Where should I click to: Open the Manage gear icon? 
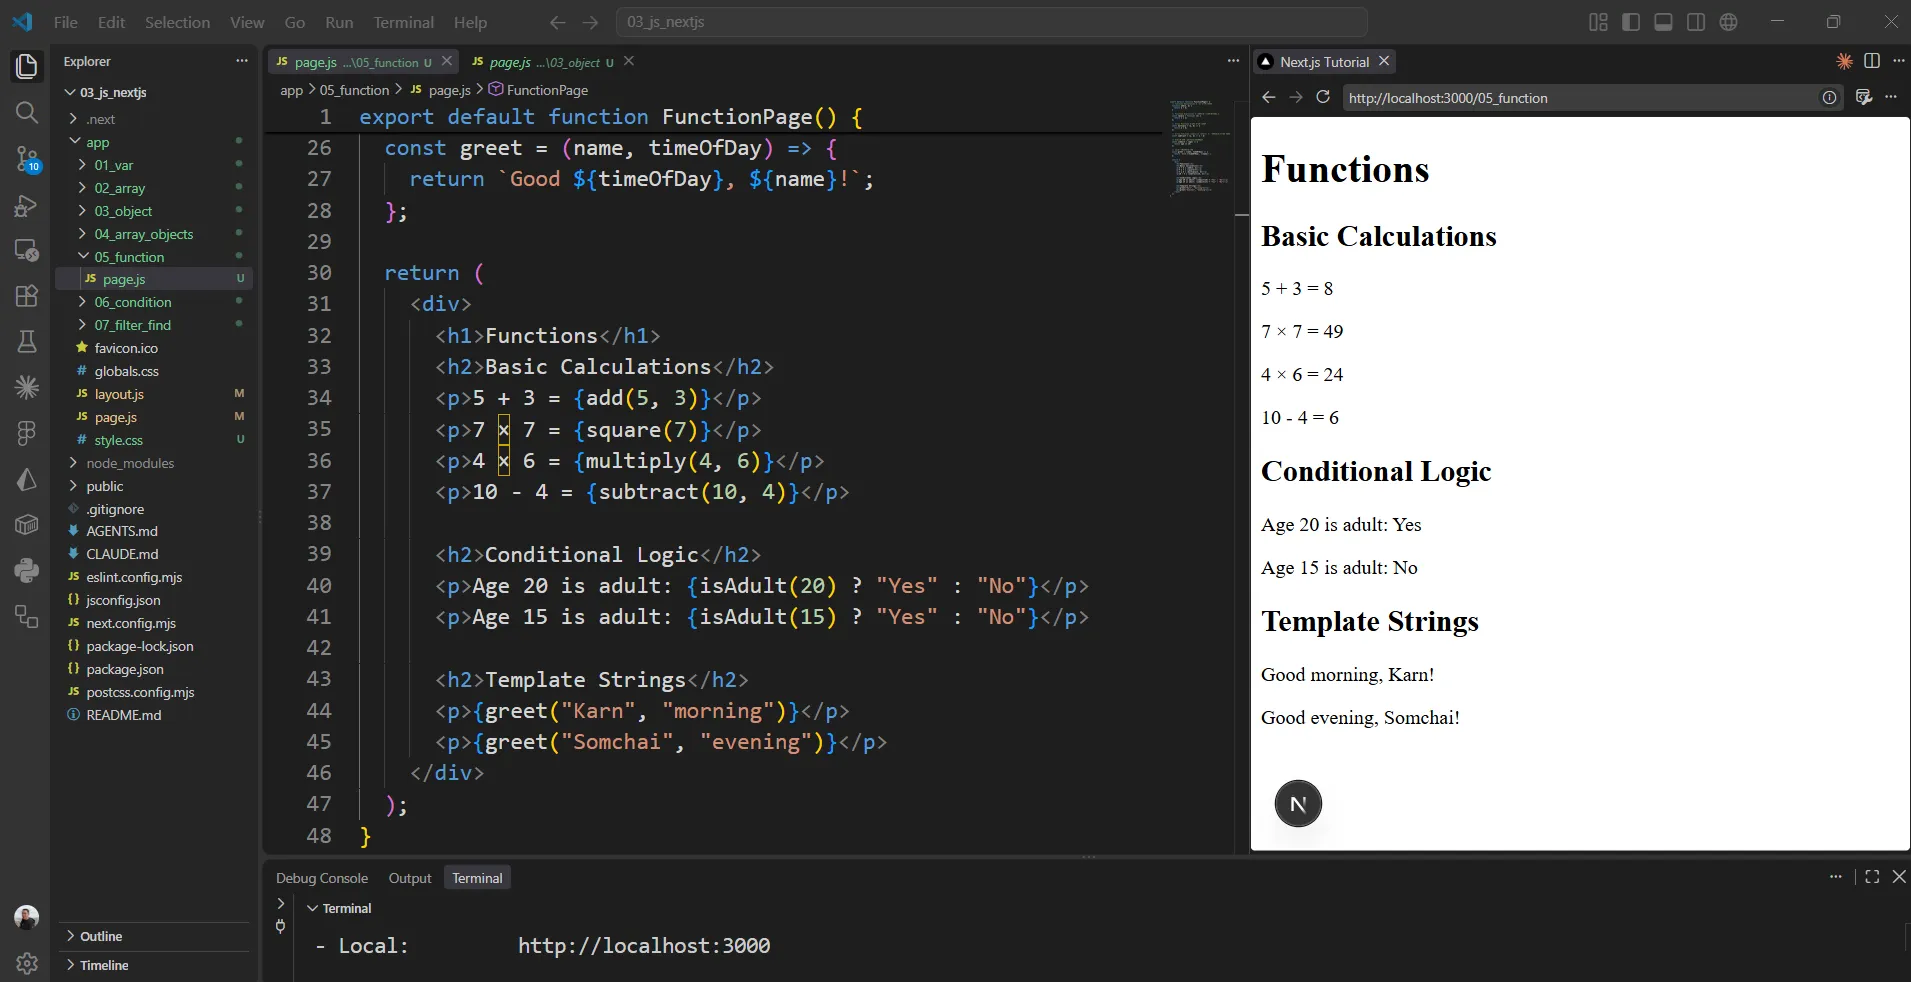(x=27, y=963)
